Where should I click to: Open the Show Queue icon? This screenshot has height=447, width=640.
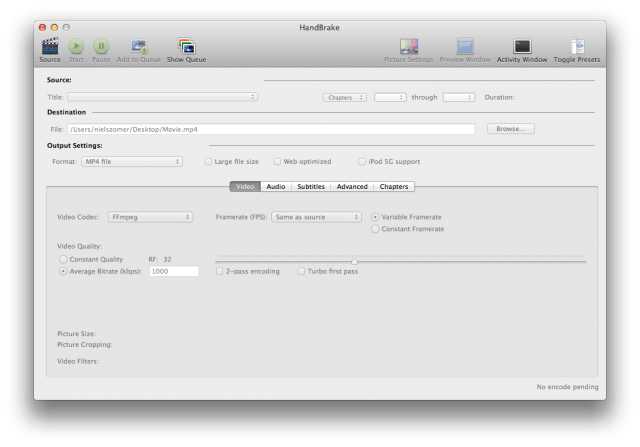point(186,46)
